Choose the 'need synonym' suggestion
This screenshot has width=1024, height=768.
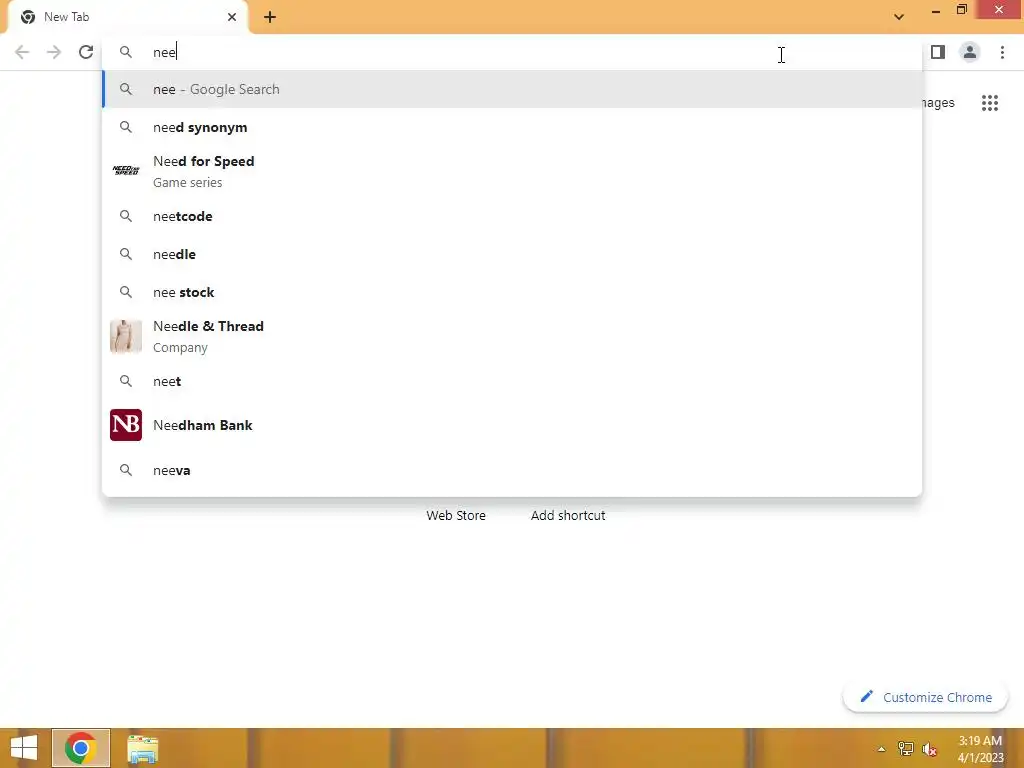[512, 127]
